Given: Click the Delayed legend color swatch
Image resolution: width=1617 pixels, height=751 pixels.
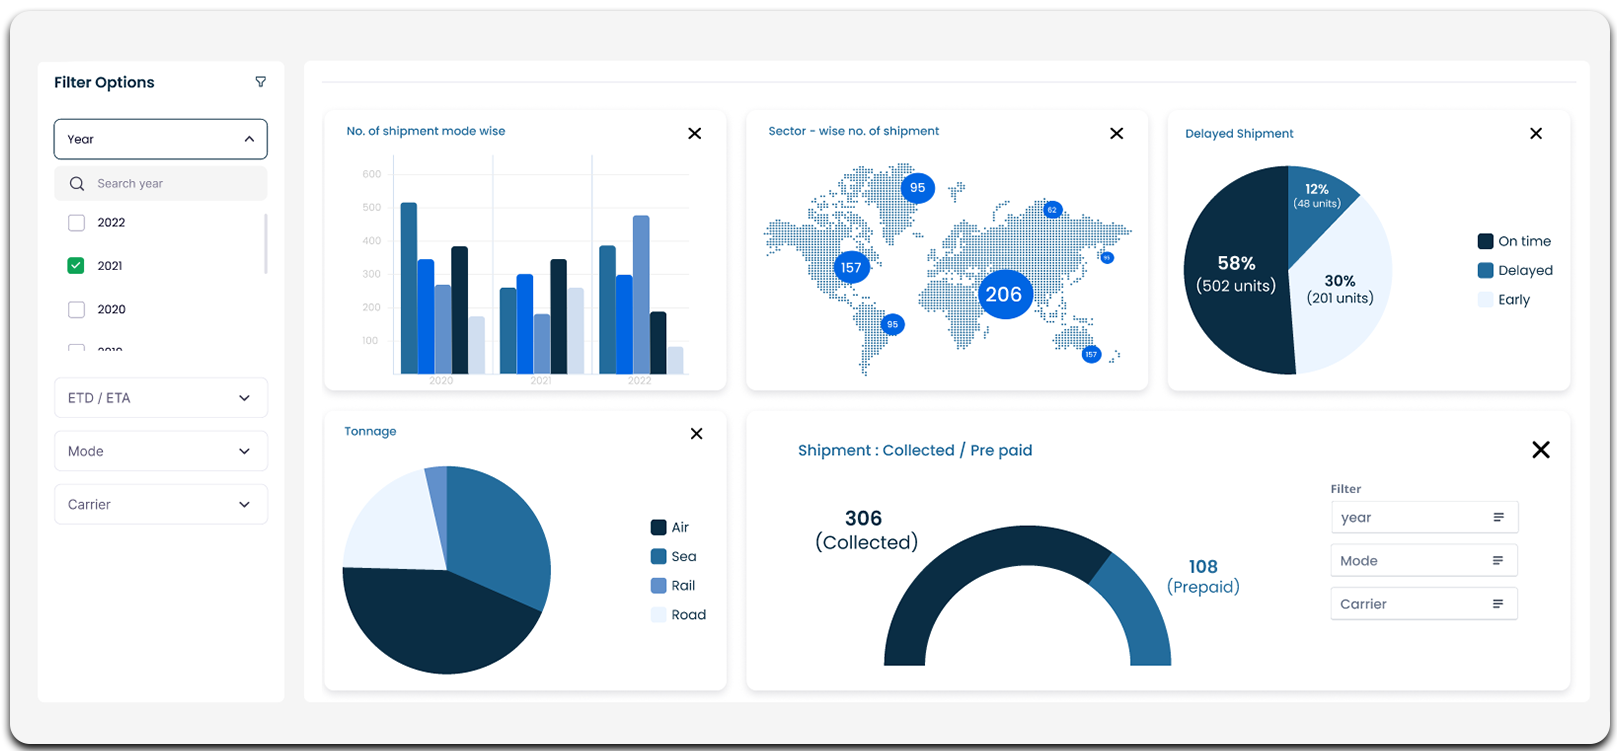Looking at the screenshot, I should 1485,271.
